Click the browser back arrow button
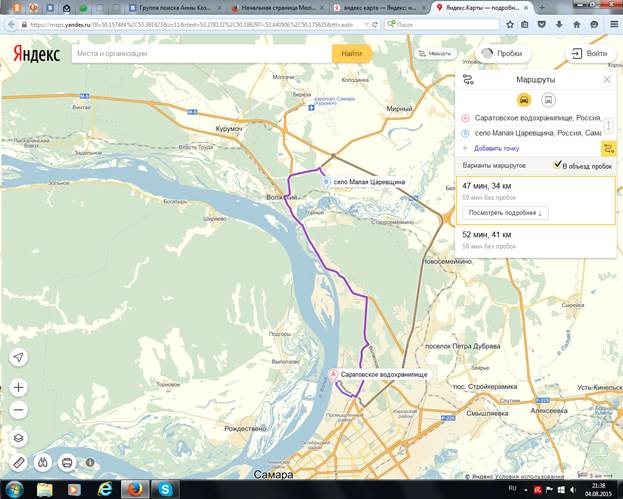Viewport: 623px width, 499px height. (11, 24)
